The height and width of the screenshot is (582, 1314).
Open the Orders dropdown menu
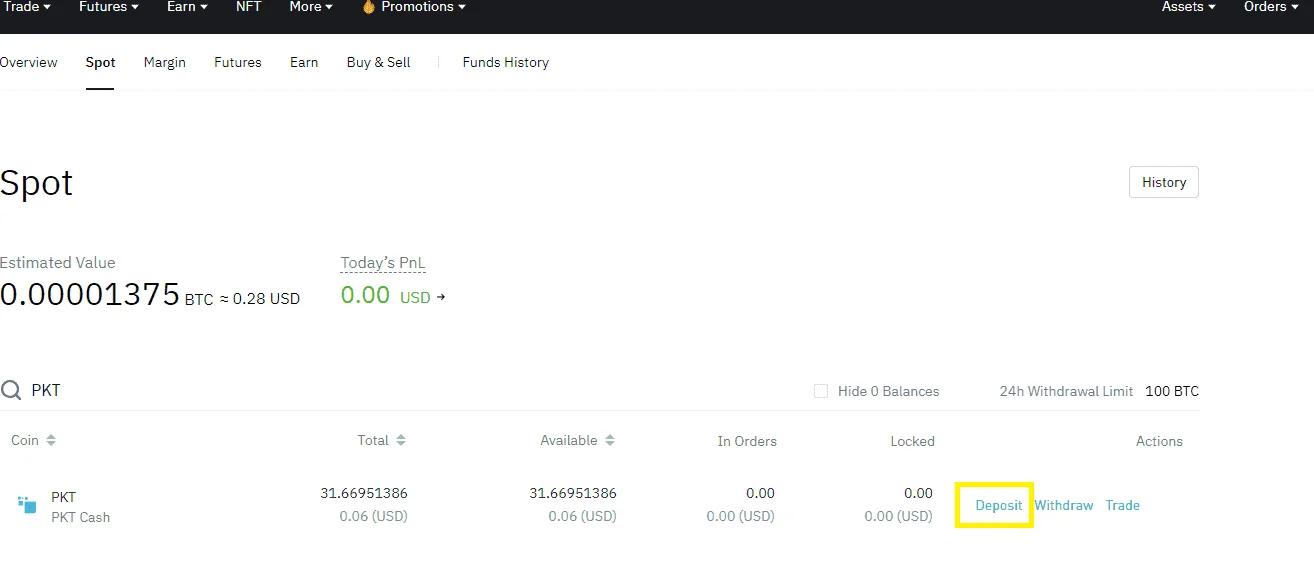pos(1271,7)
